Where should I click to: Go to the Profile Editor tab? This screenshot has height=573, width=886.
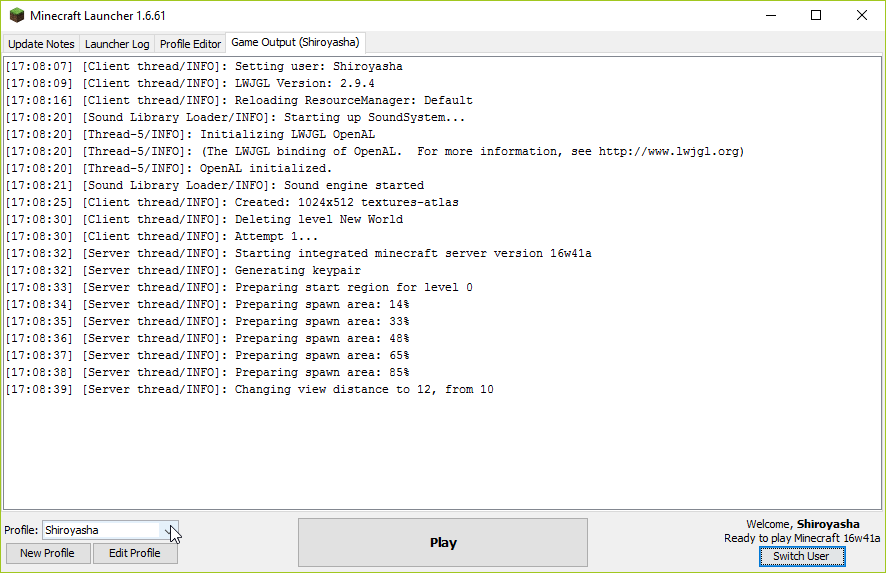coord(190,44)
